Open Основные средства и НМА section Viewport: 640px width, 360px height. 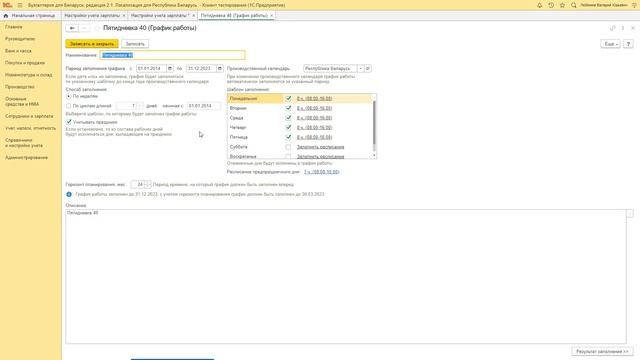coord(22,102)
